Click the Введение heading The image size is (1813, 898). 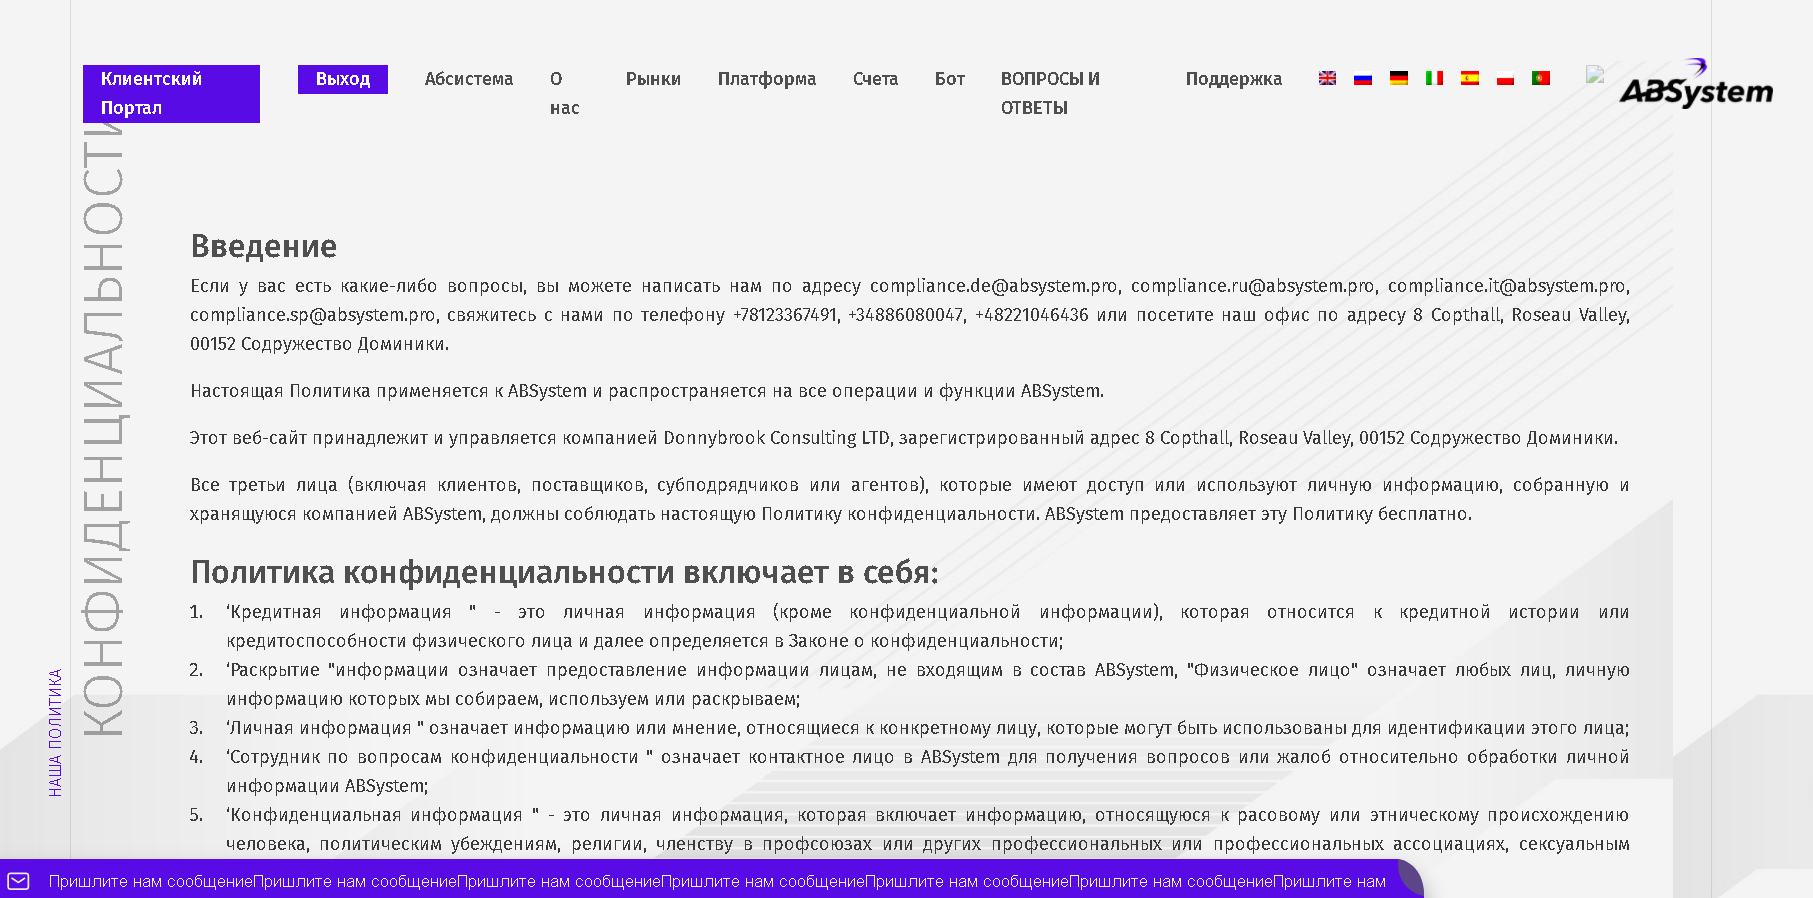[264, 246]
